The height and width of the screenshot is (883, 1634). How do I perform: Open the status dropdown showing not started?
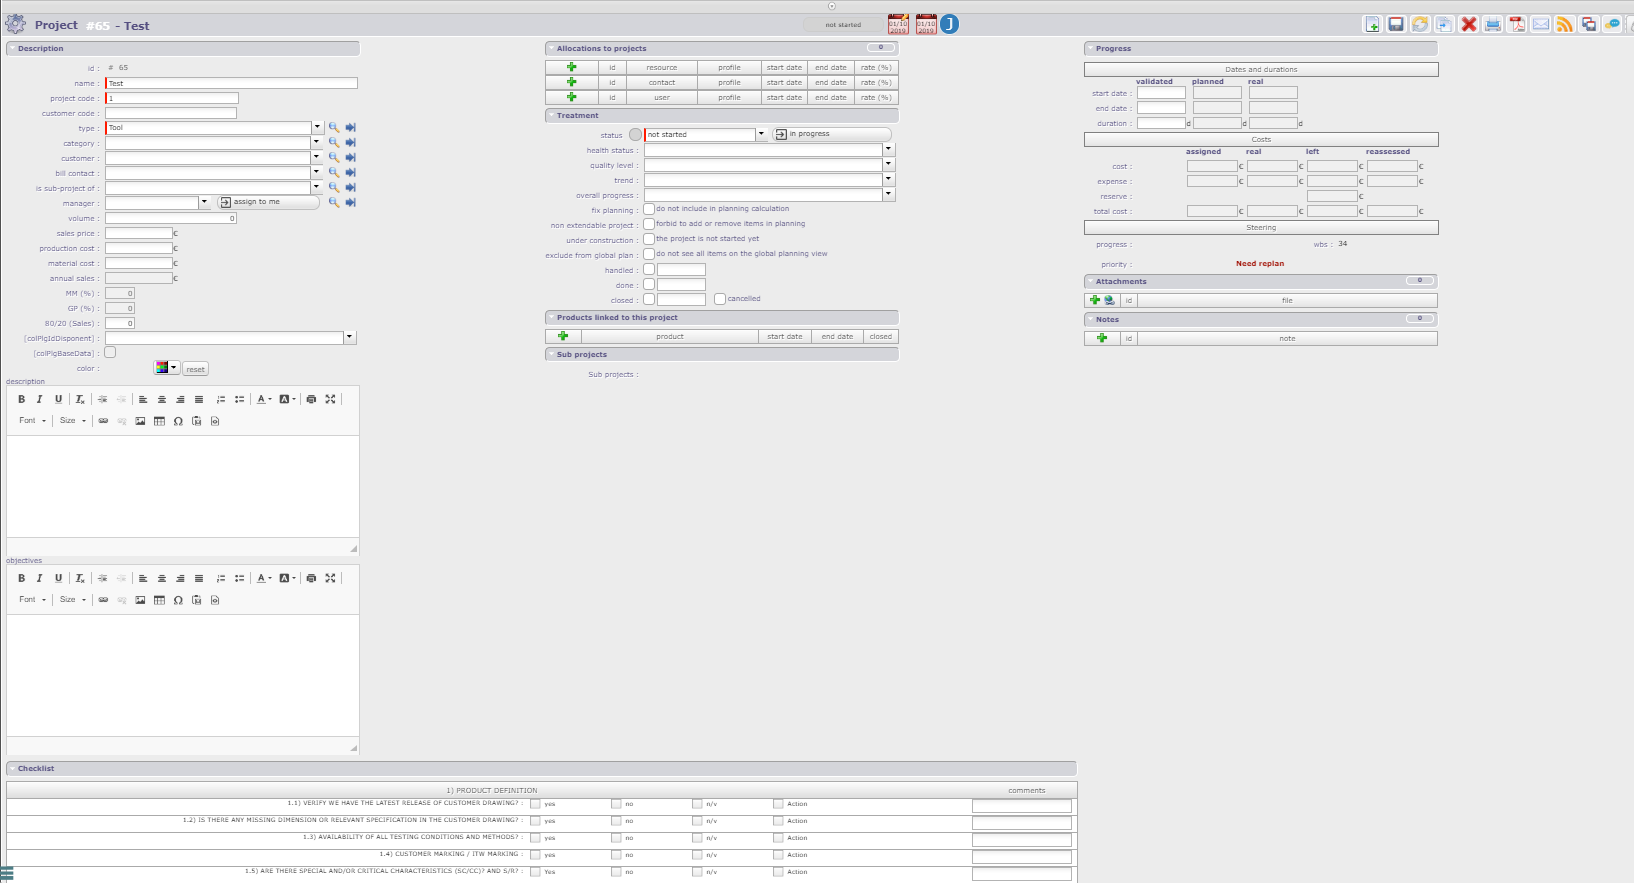click(761, 134)
